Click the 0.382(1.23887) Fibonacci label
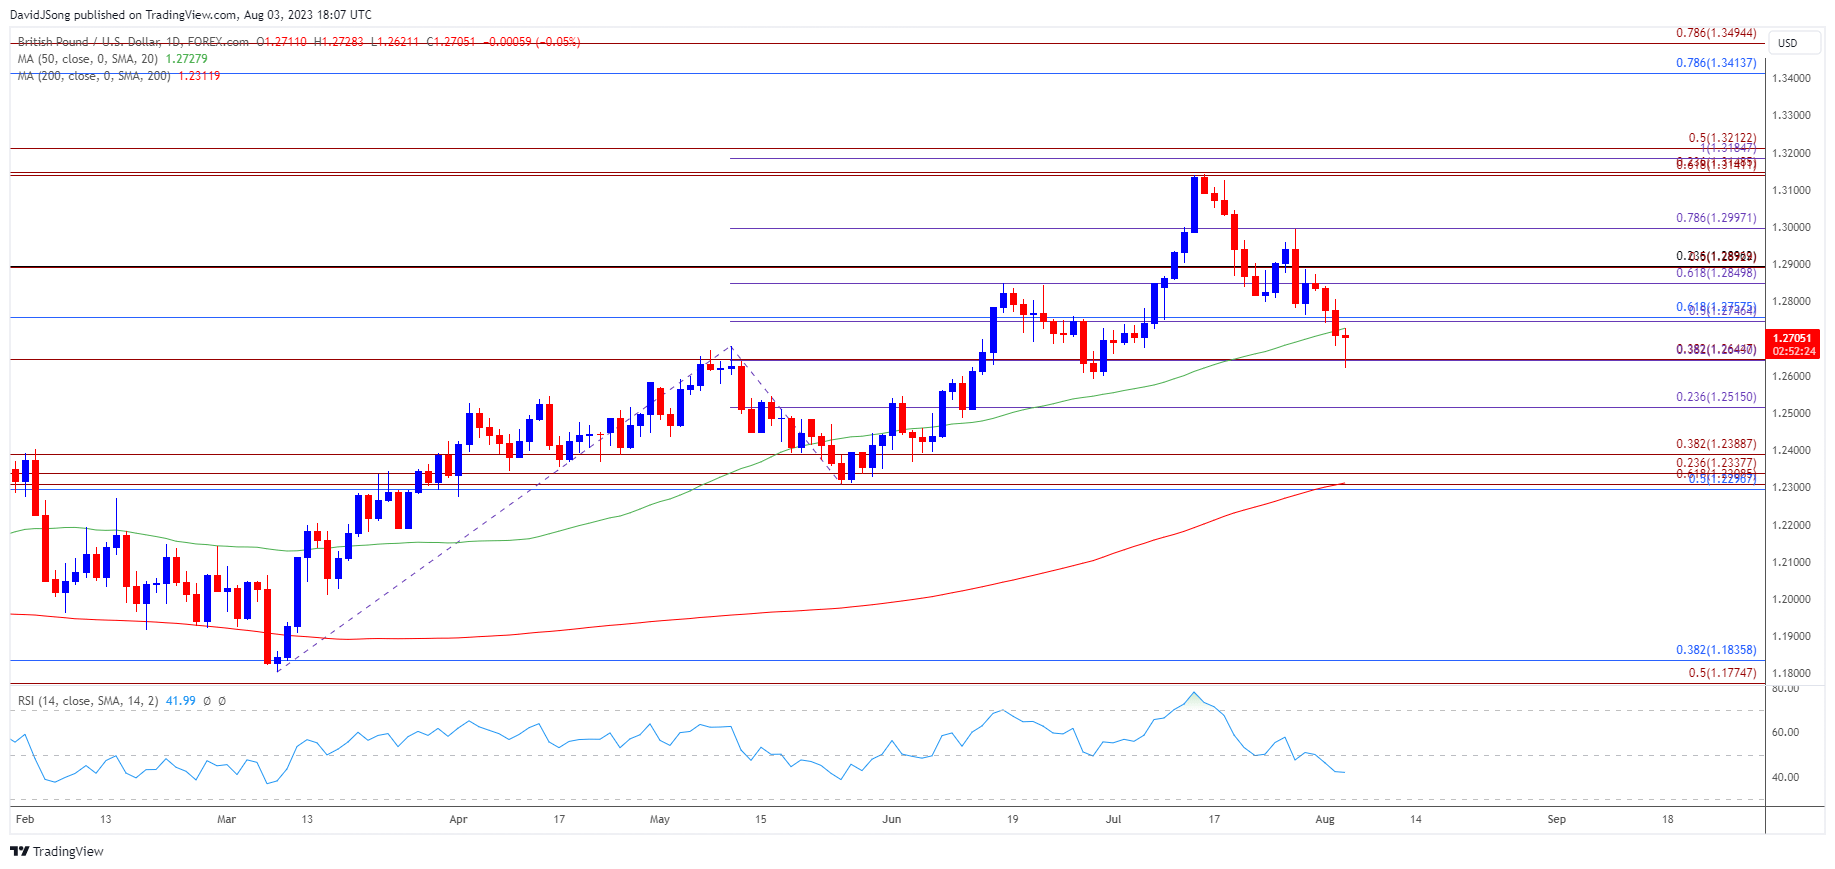The height and width of the screenshot is (869, 1835). click(1716, 444)
